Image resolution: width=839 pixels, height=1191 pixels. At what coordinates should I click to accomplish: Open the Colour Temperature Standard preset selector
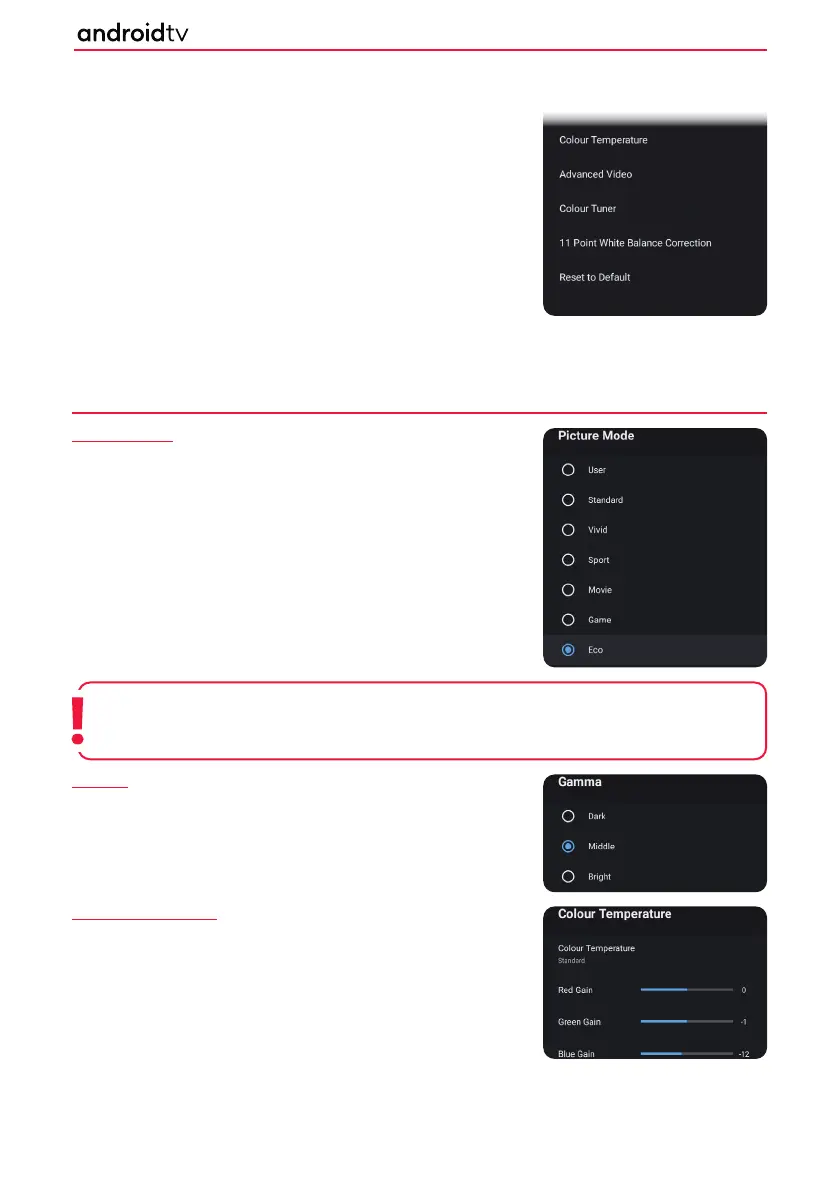click(654, 953)
